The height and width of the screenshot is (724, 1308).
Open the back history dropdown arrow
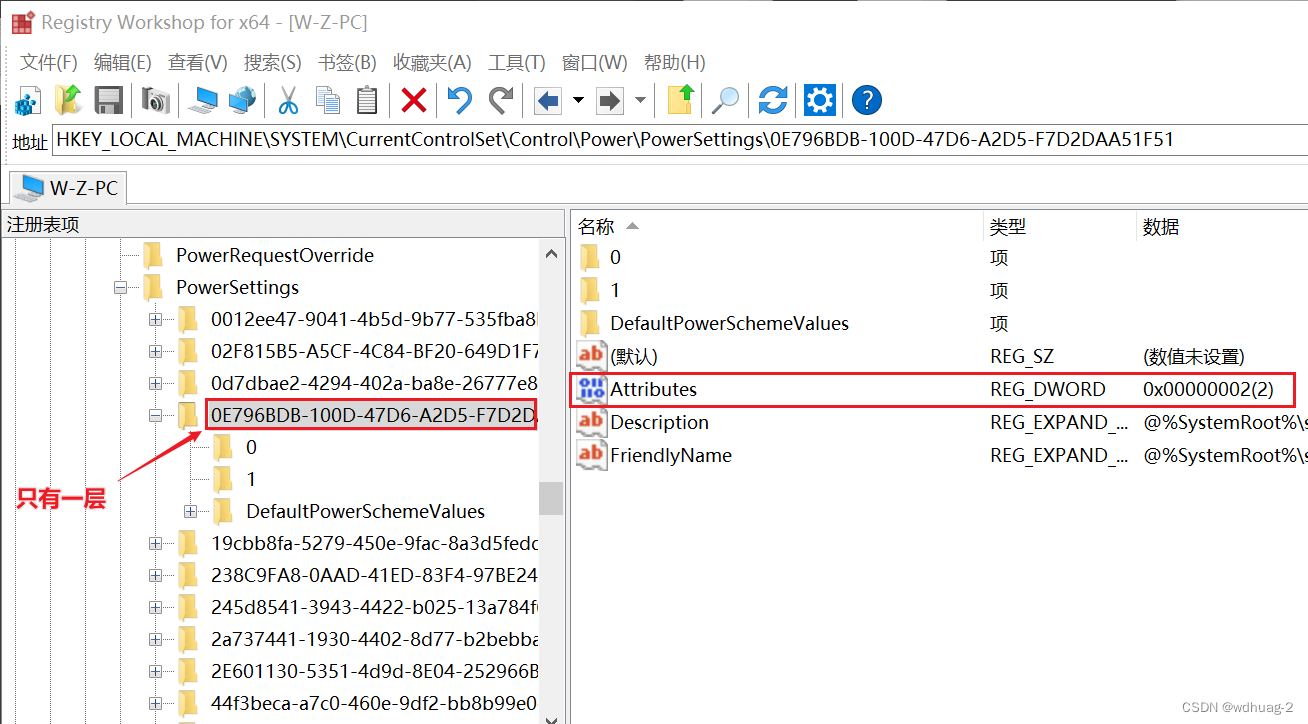pos(578,100)
